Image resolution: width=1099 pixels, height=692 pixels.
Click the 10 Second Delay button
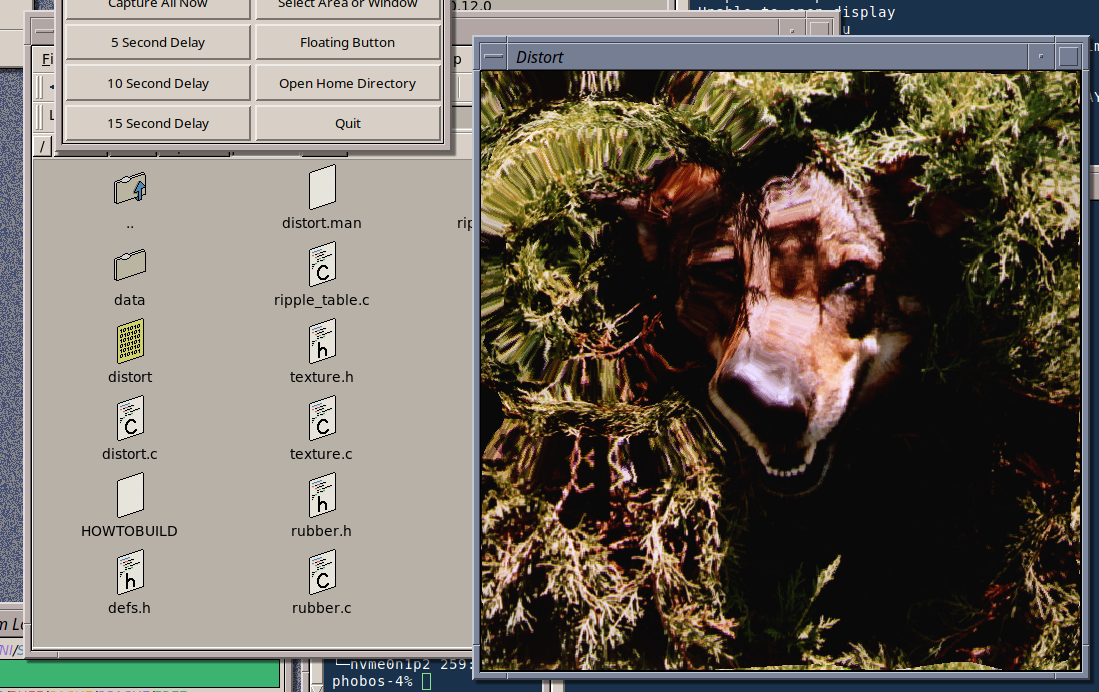(x=158, y=83)
